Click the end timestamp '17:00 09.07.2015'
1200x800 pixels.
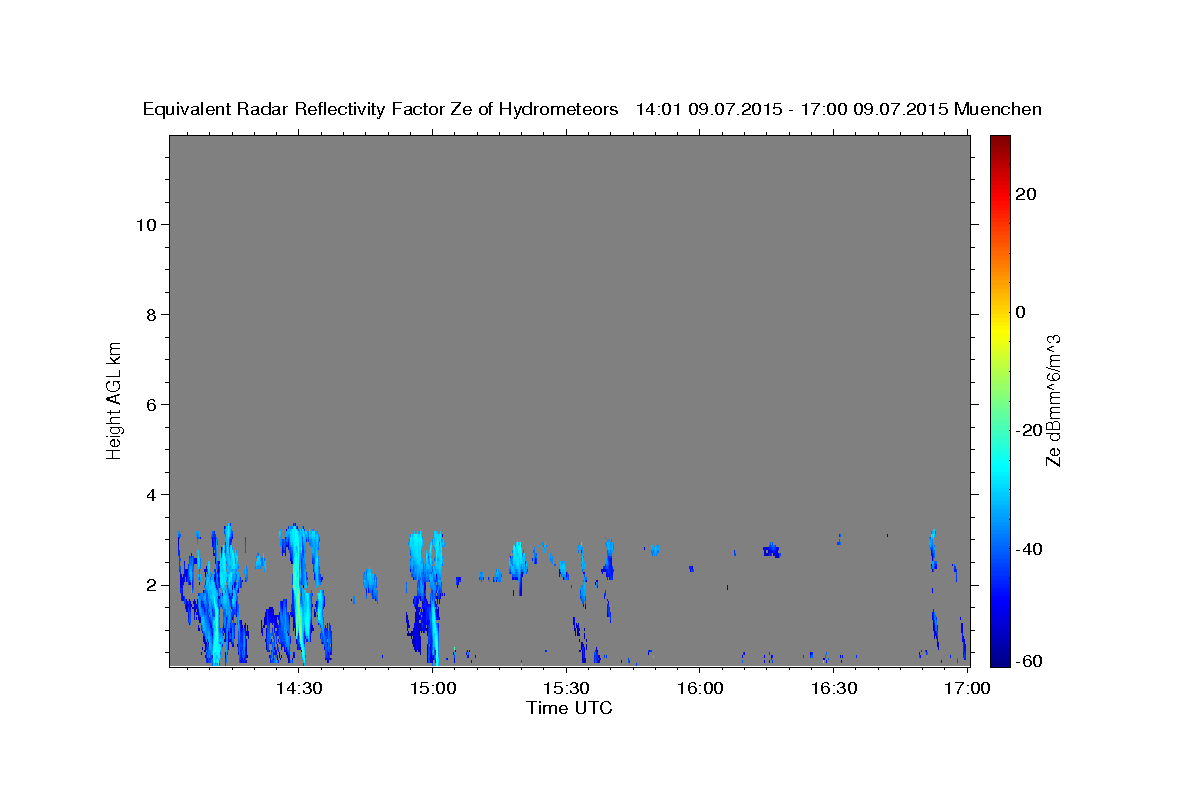877,109
